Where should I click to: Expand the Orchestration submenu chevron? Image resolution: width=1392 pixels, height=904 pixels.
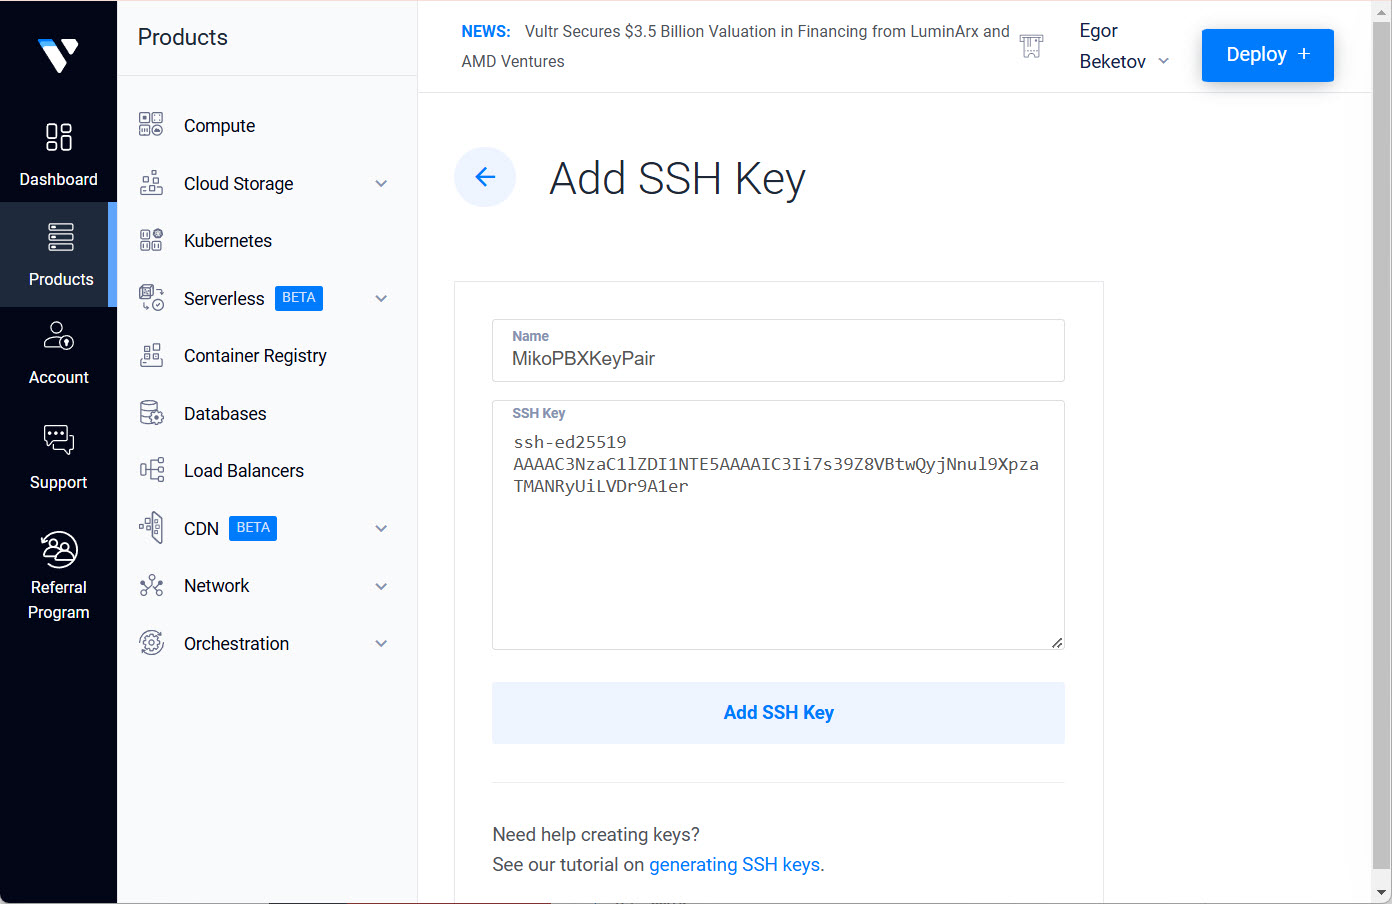click(x=381, y=644)
